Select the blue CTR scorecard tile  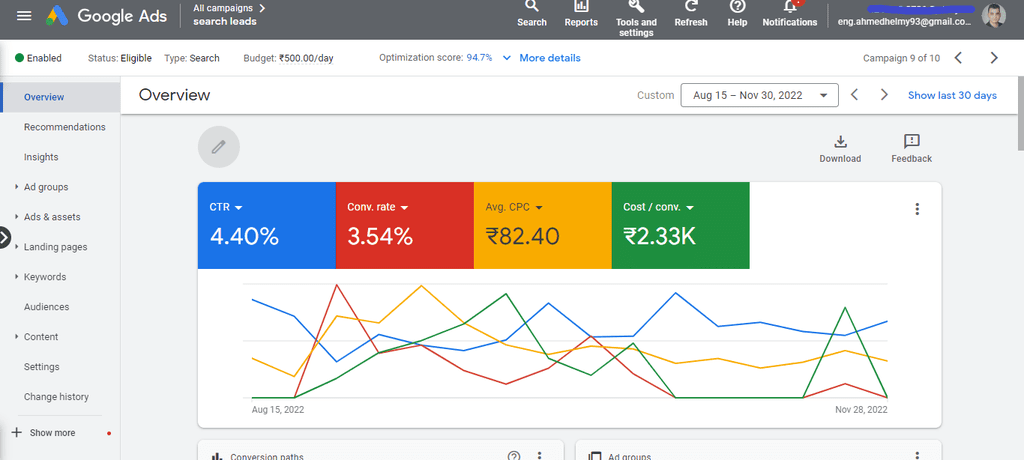[266, 225]
